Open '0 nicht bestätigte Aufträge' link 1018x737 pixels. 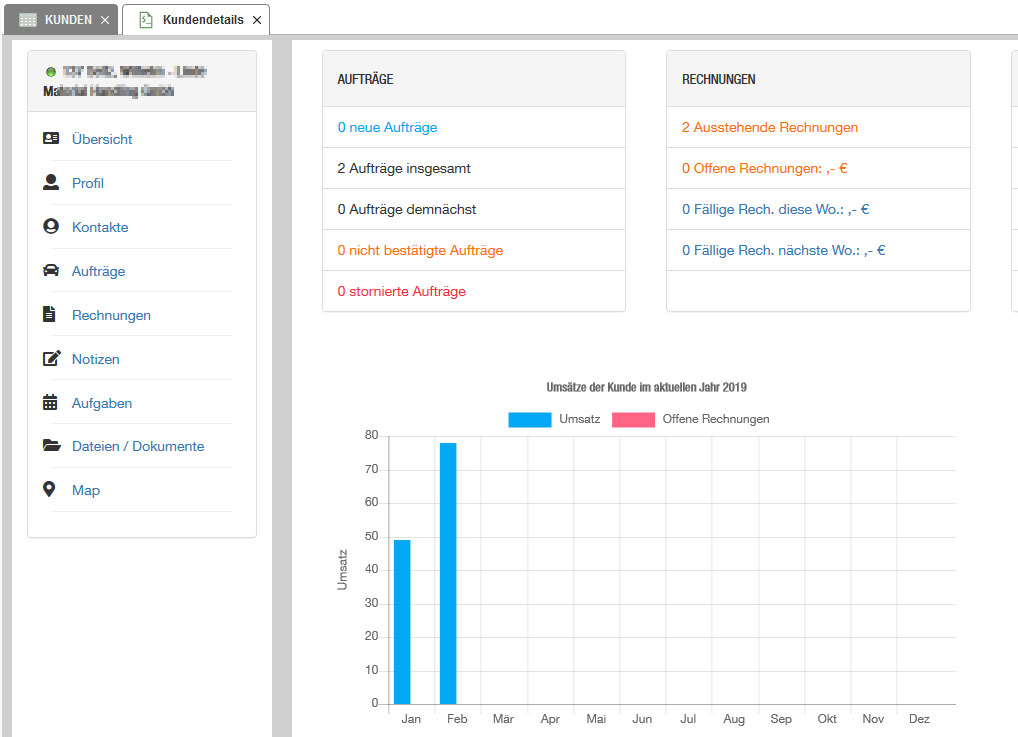coord(420,251)
